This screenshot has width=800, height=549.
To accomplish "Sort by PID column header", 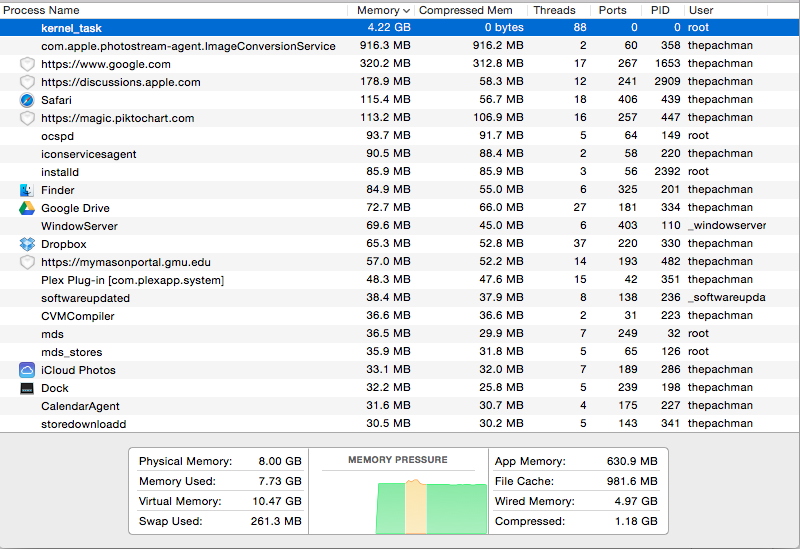I will point(660,10).
